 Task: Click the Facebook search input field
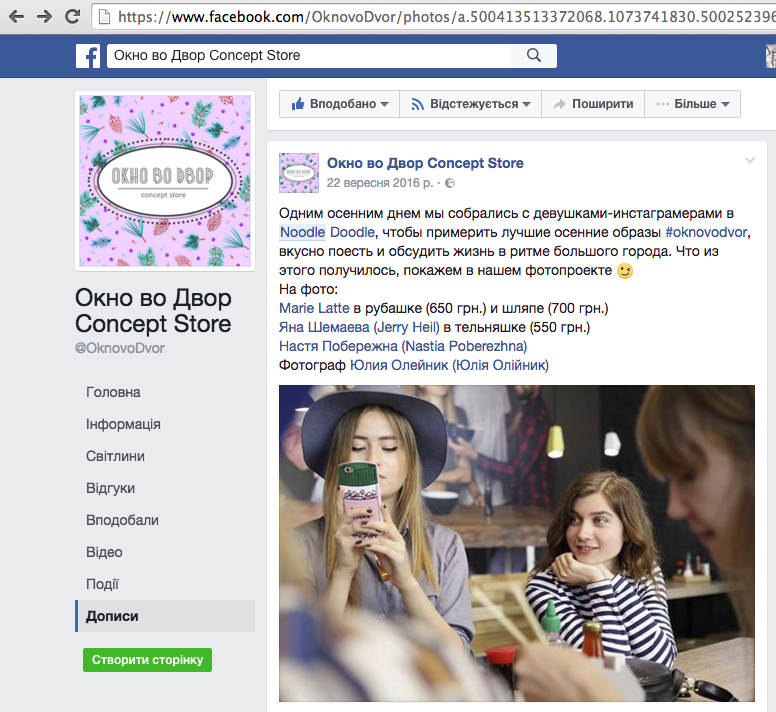point(309,55)
